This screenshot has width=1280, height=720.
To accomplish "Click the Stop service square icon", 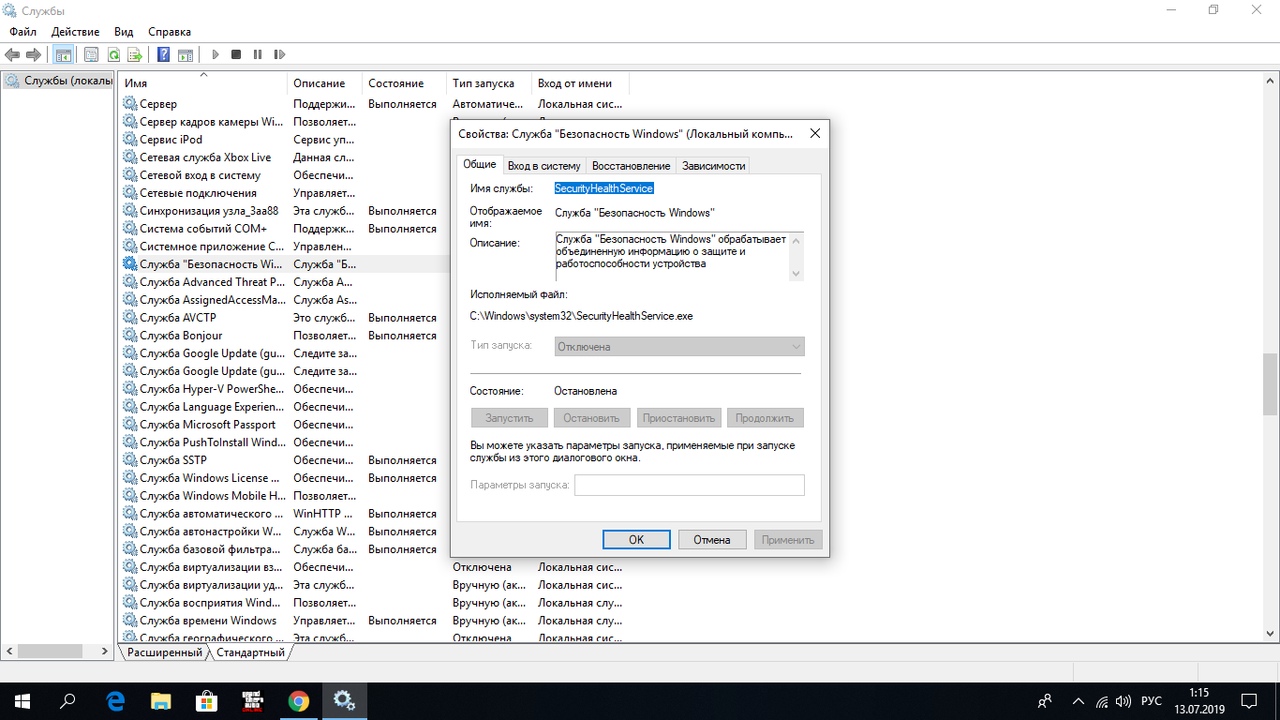I will pyautogui.click(x=236, y=55).
